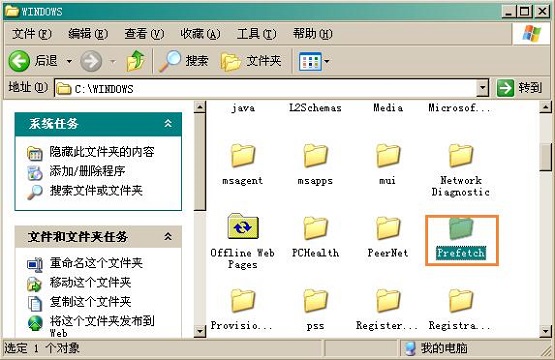The height and width of the screenshot is (360, 555).
Task: Click the file list scrollbar thumb
Action: pyautogui.click(x=545, y=157)
